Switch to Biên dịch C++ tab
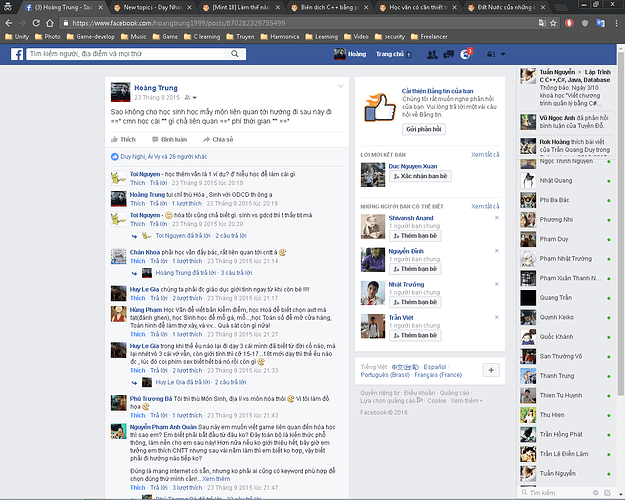The image size is (625, 500). (329, 8)
